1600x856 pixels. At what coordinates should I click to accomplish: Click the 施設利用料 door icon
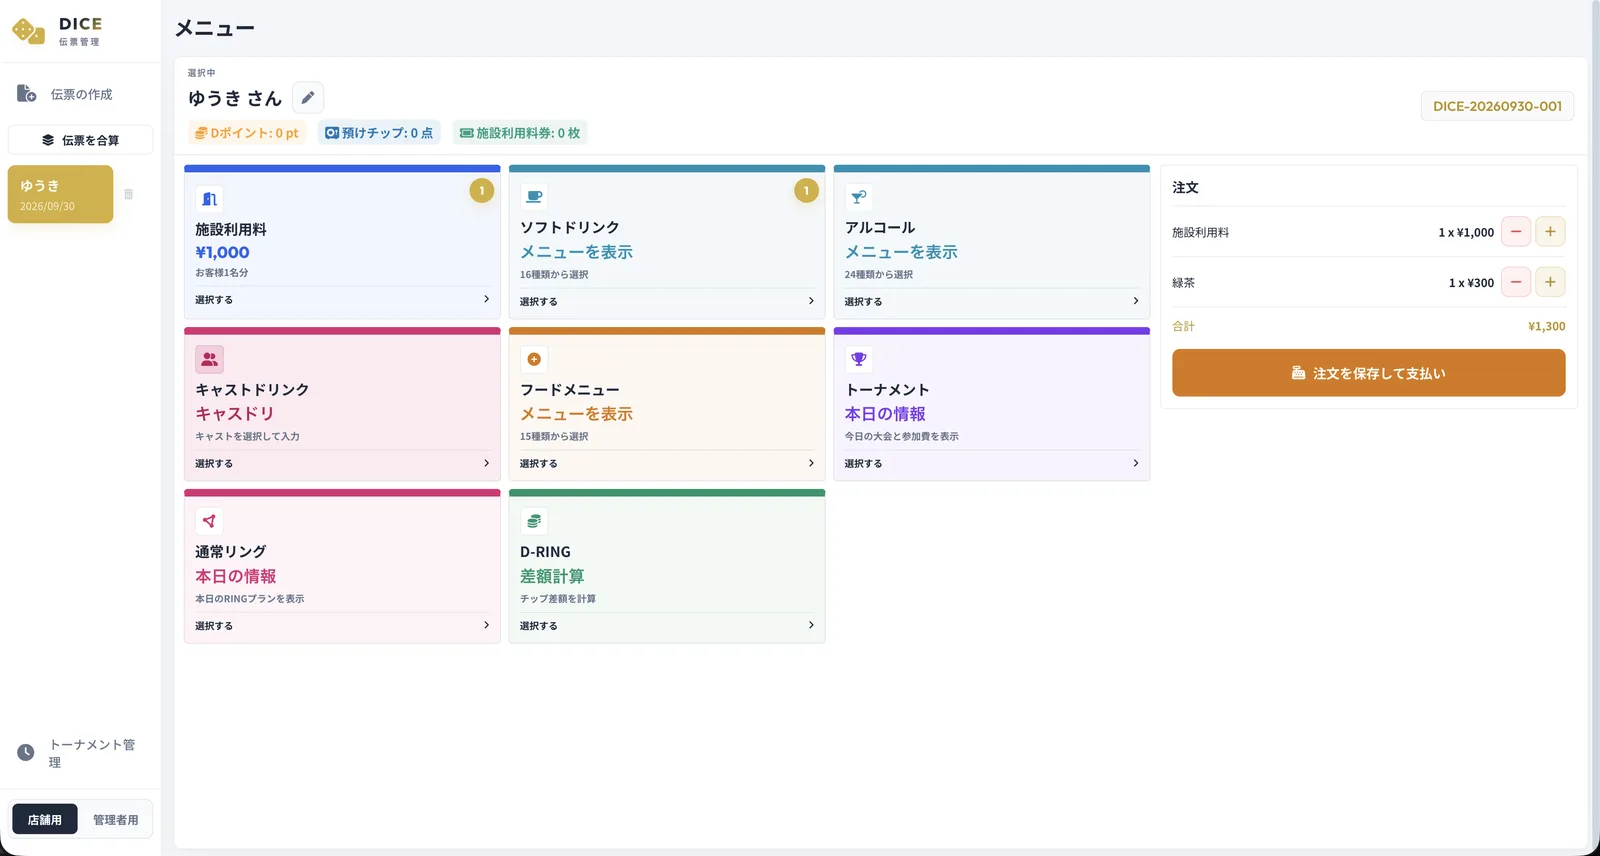click(209, 198)
